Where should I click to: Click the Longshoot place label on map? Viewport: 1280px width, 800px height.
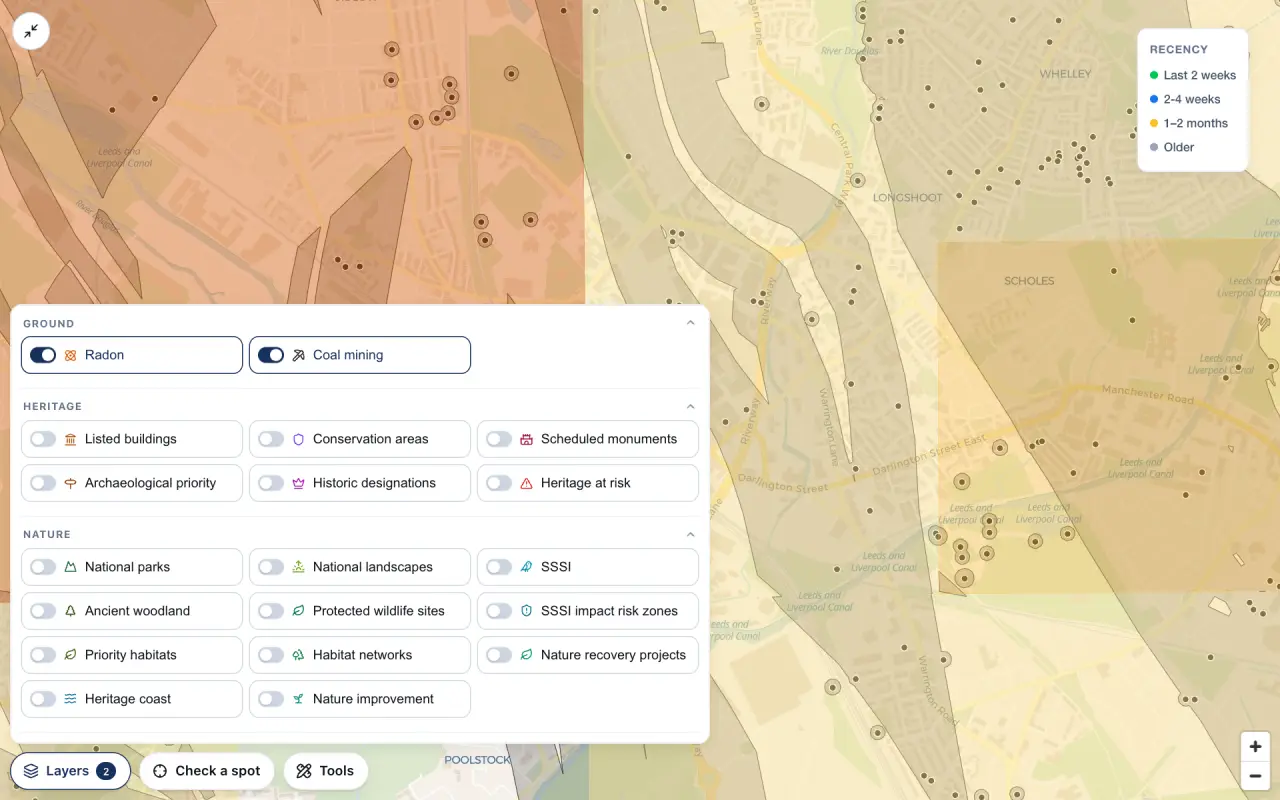(908, 197)
